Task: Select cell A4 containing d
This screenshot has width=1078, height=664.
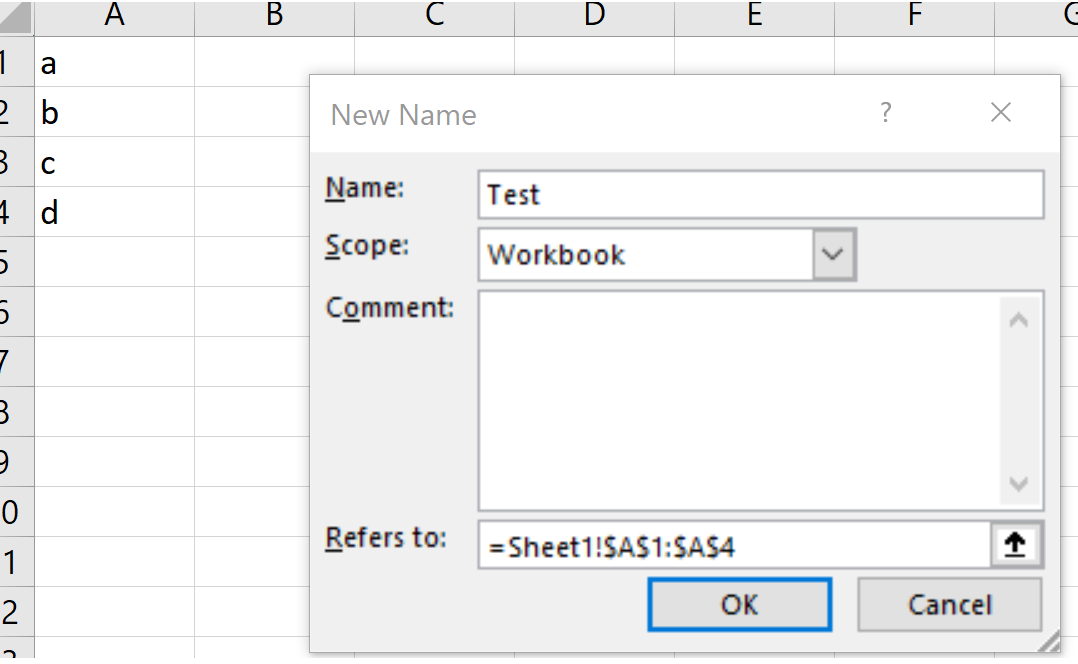Action: (115, 212)
